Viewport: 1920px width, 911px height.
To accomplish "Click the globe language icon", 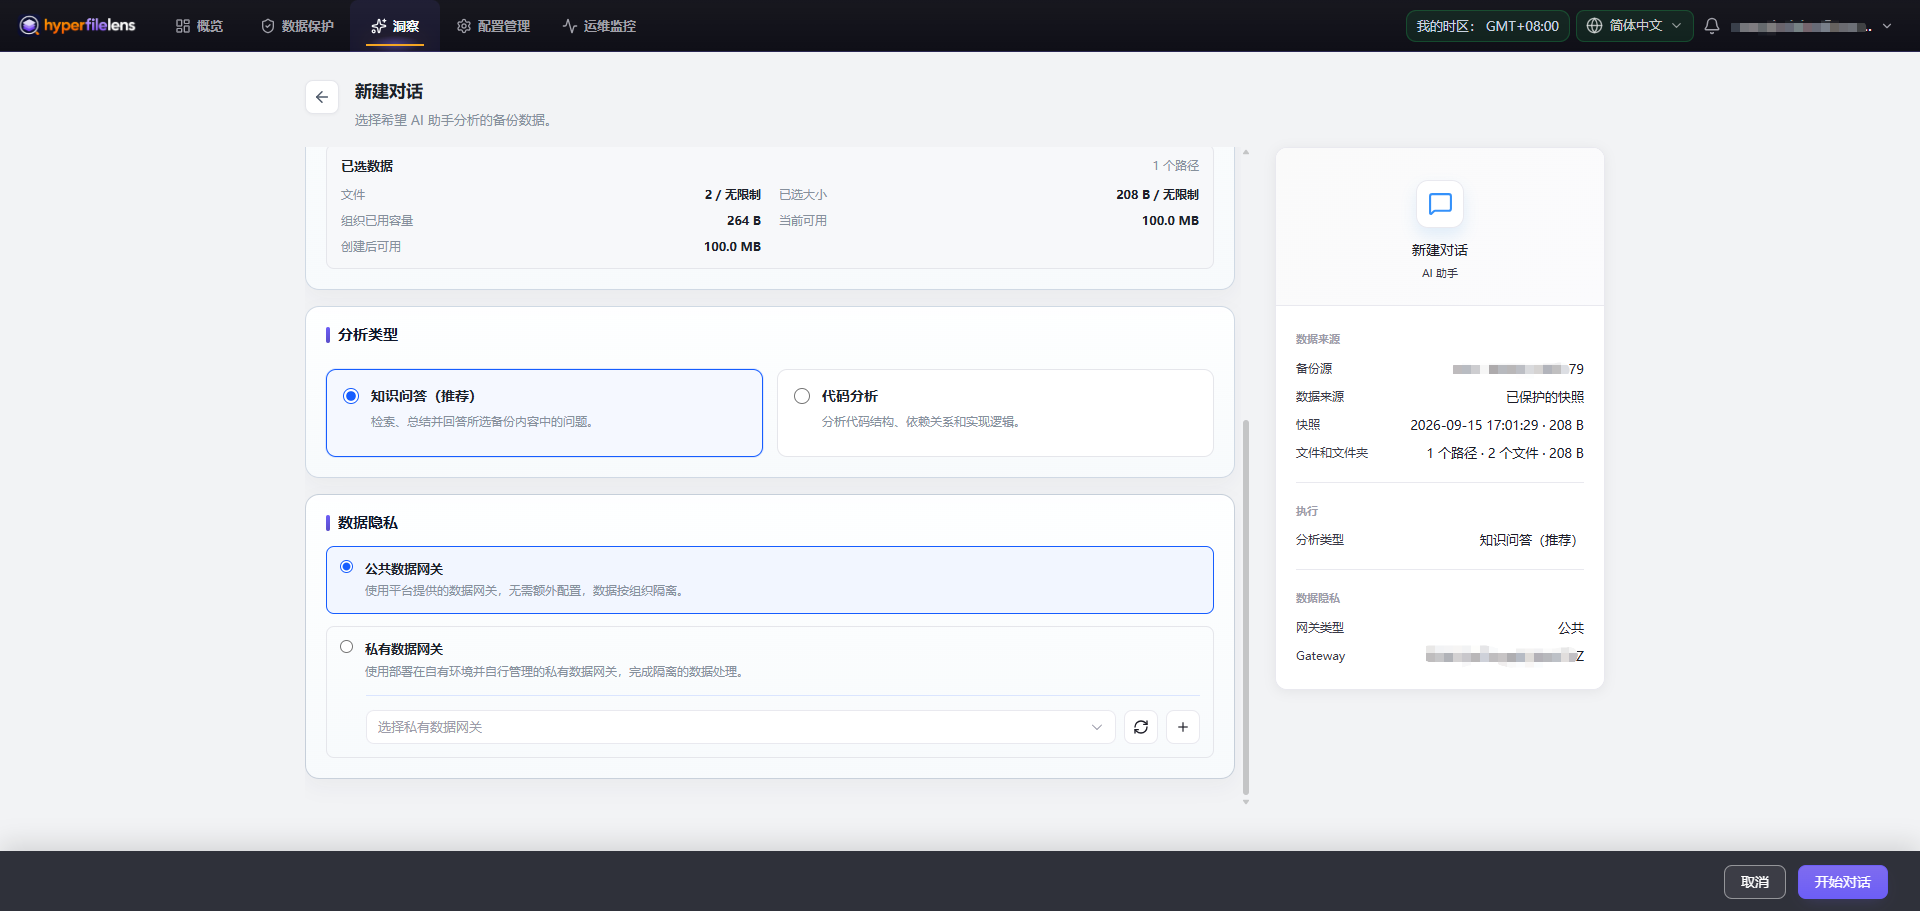I will click(x=1594, y=26).
